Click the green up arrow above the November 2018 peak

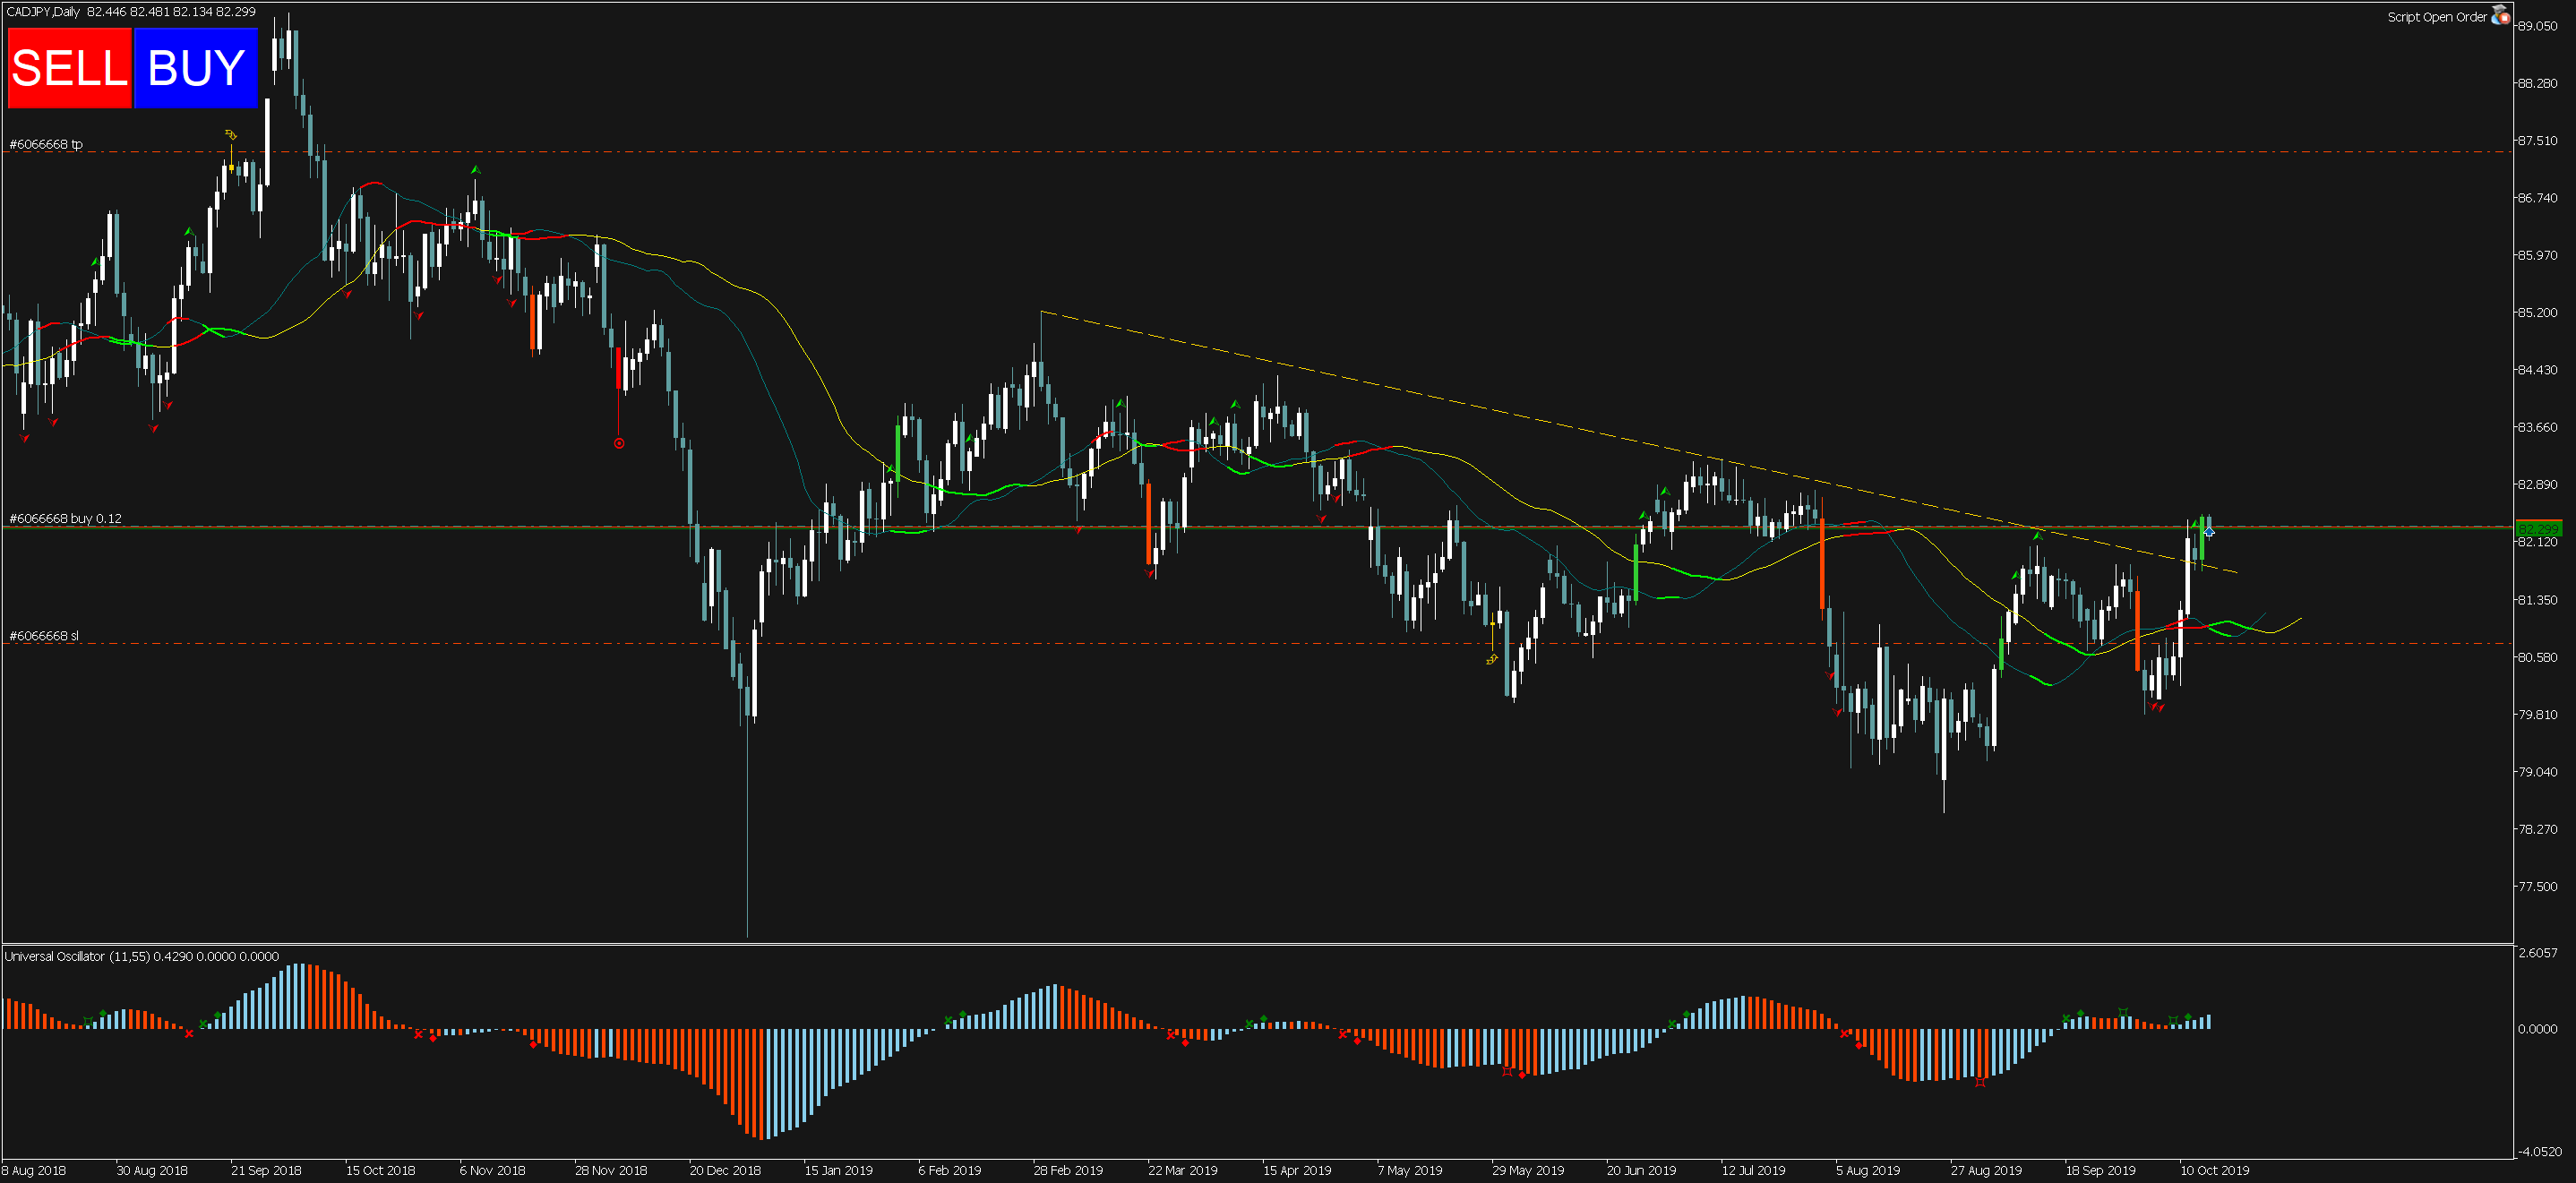476,170
